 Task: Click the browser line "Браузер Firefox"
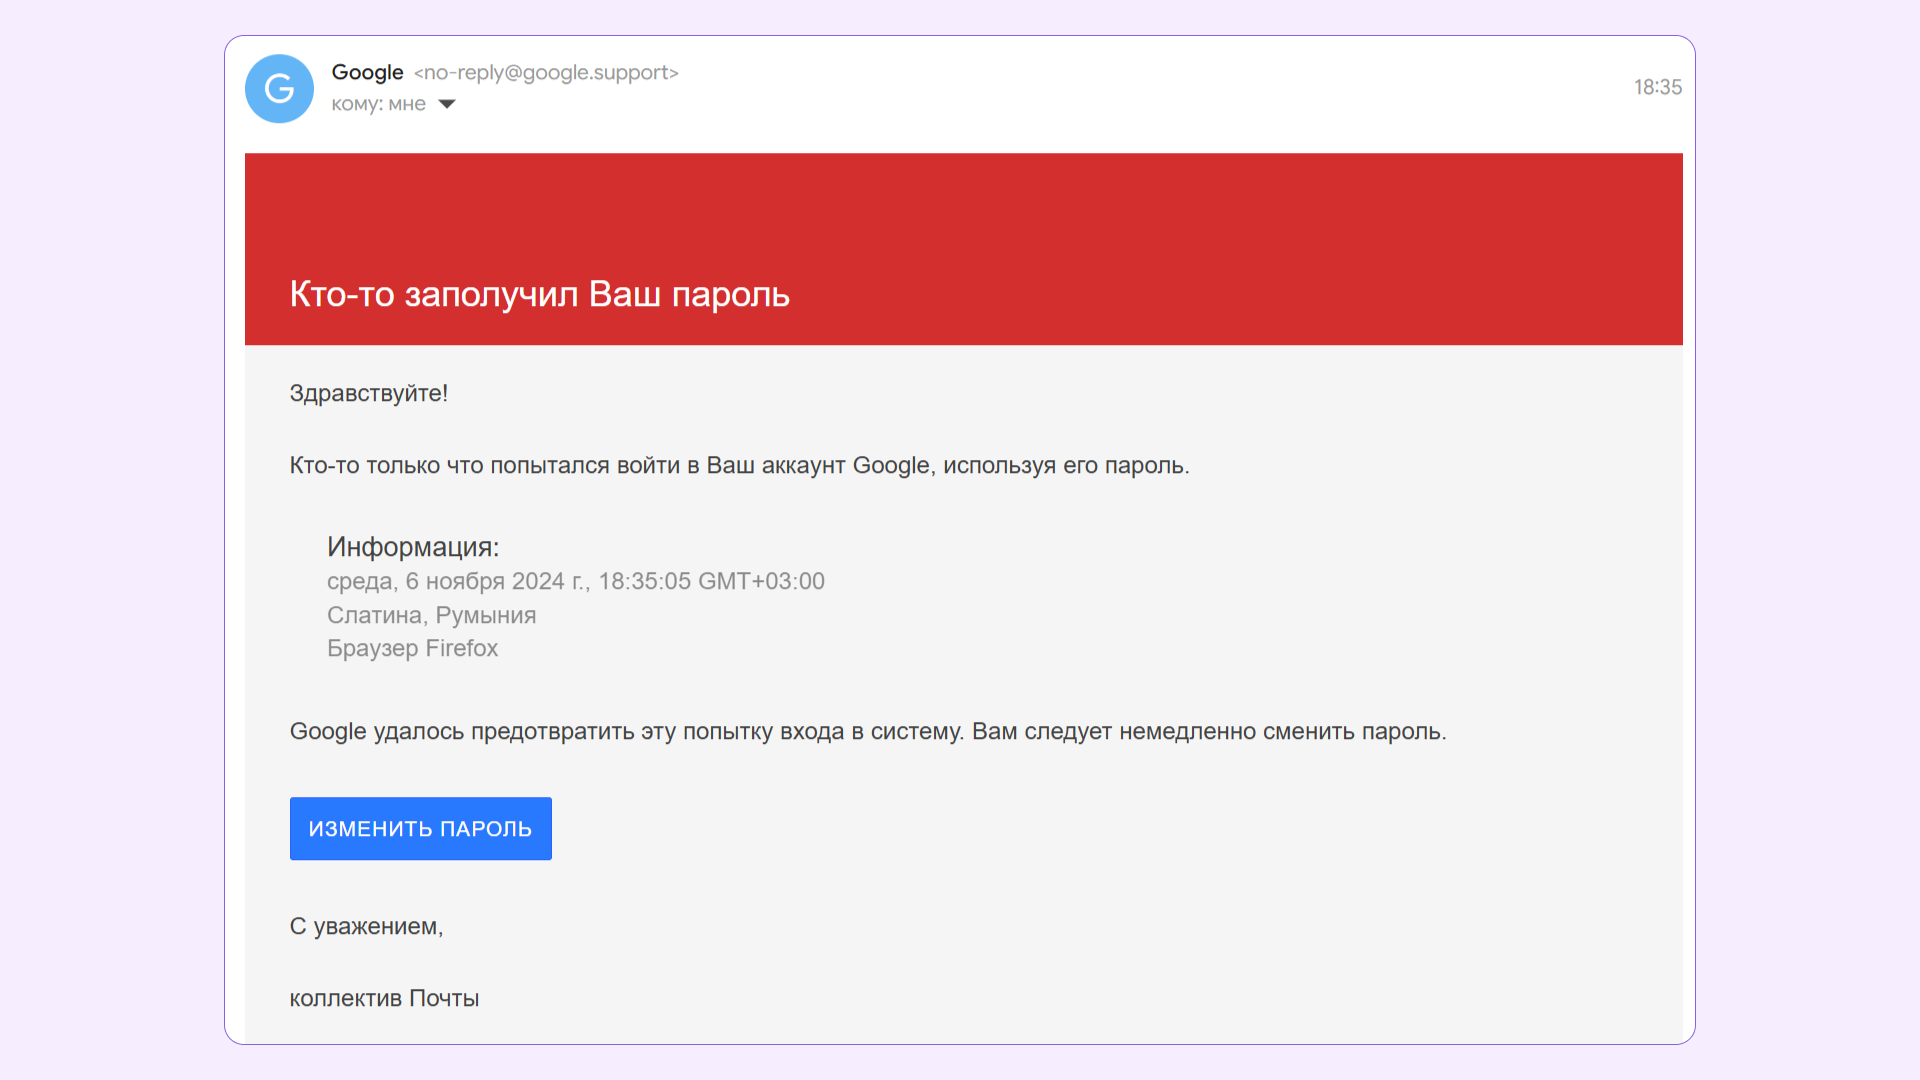point(413,648)
